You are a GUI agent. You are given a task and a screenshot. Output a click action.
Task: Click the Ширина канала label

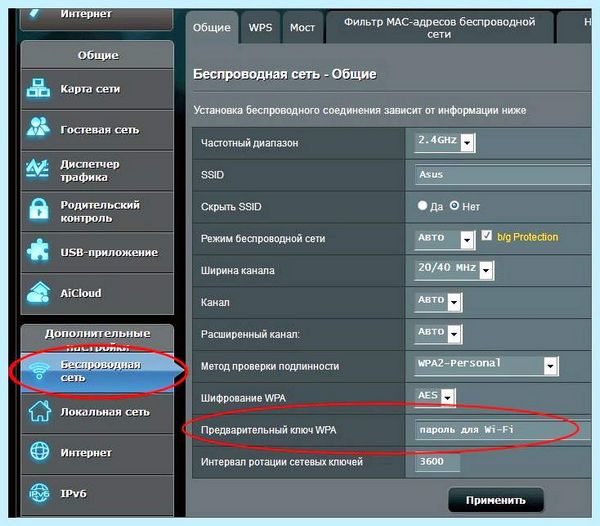(x=238, y=270)
